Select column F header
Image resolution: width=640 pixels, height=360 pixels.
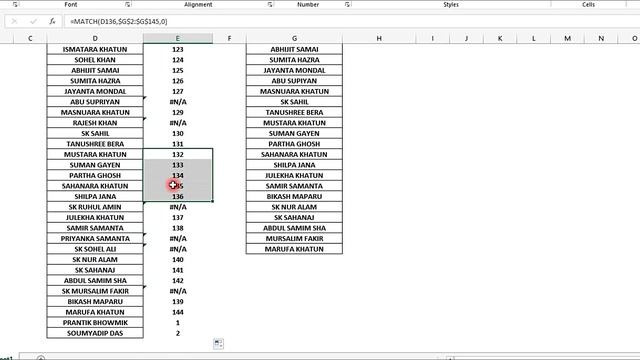[229, 38]
